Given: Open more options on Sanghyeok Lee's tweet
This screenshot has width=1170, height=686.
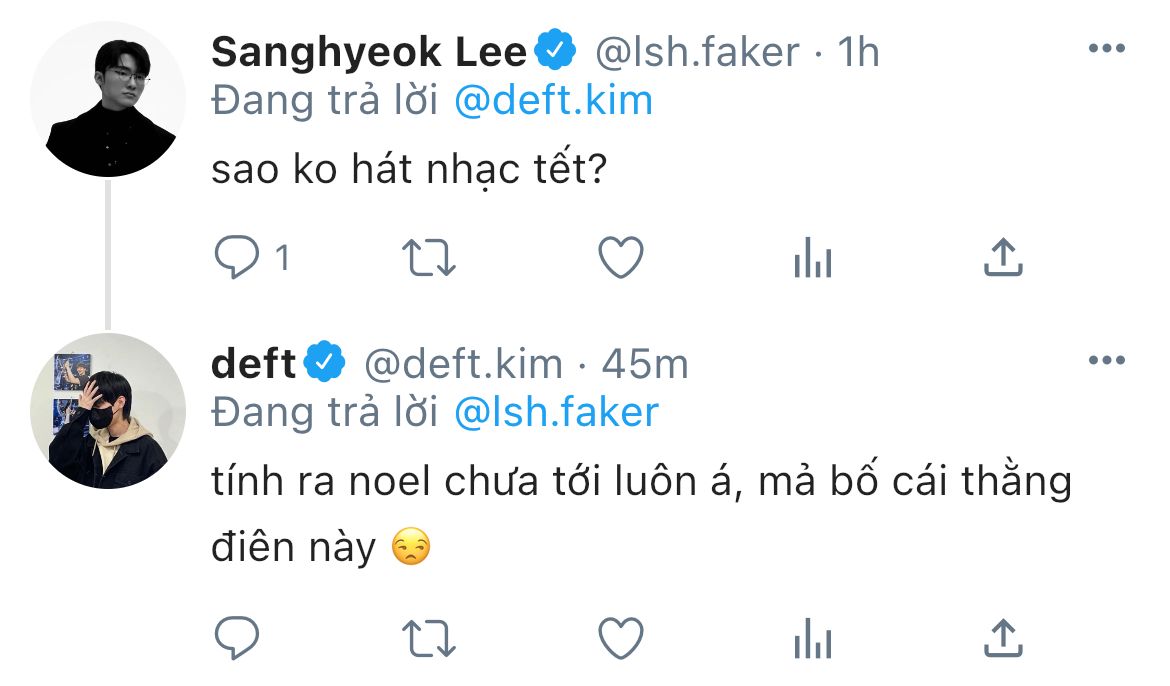Looking at the screenshot, I should pos(1106,49).
